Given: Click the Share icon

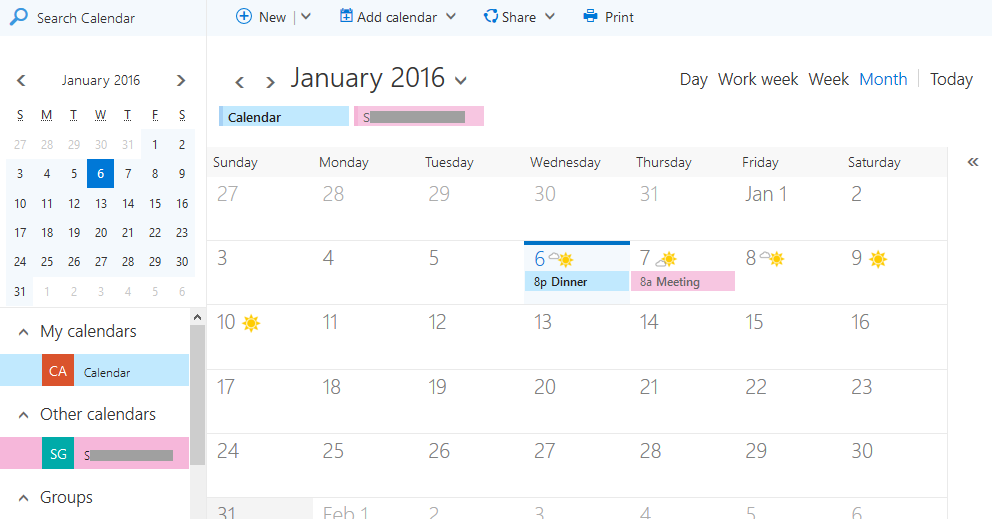Looking at the screenshot, I should click(x=491, y=16).
